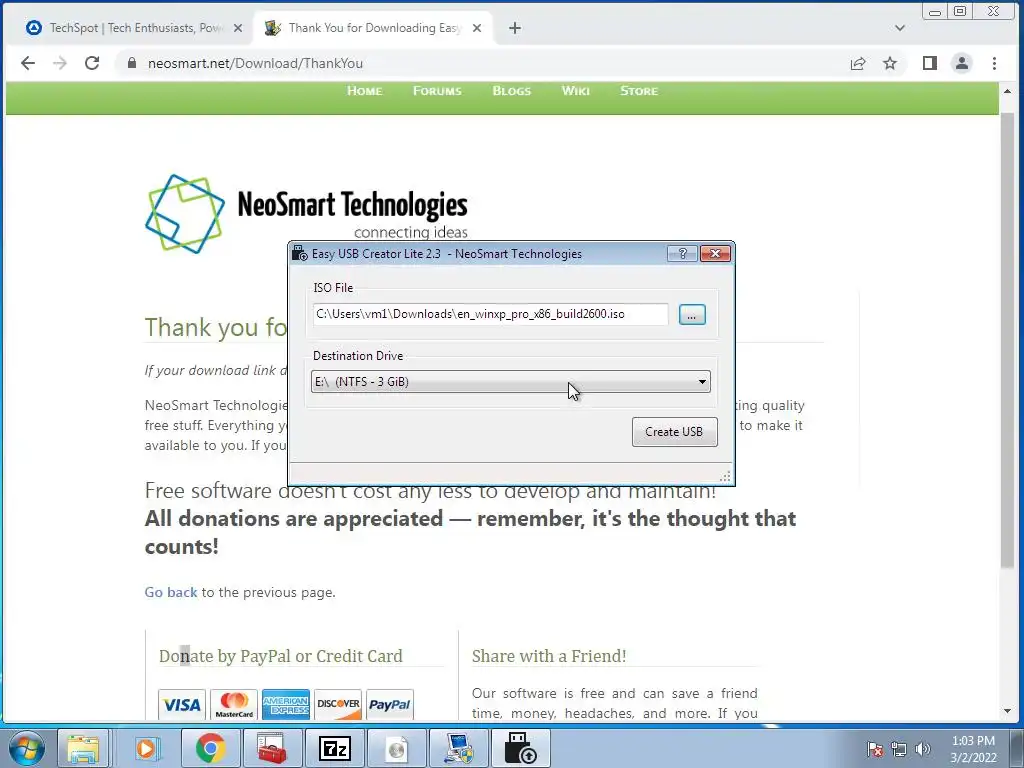Follow the Go back link
Screen dimensions: 1024x768
click(170, 592)
